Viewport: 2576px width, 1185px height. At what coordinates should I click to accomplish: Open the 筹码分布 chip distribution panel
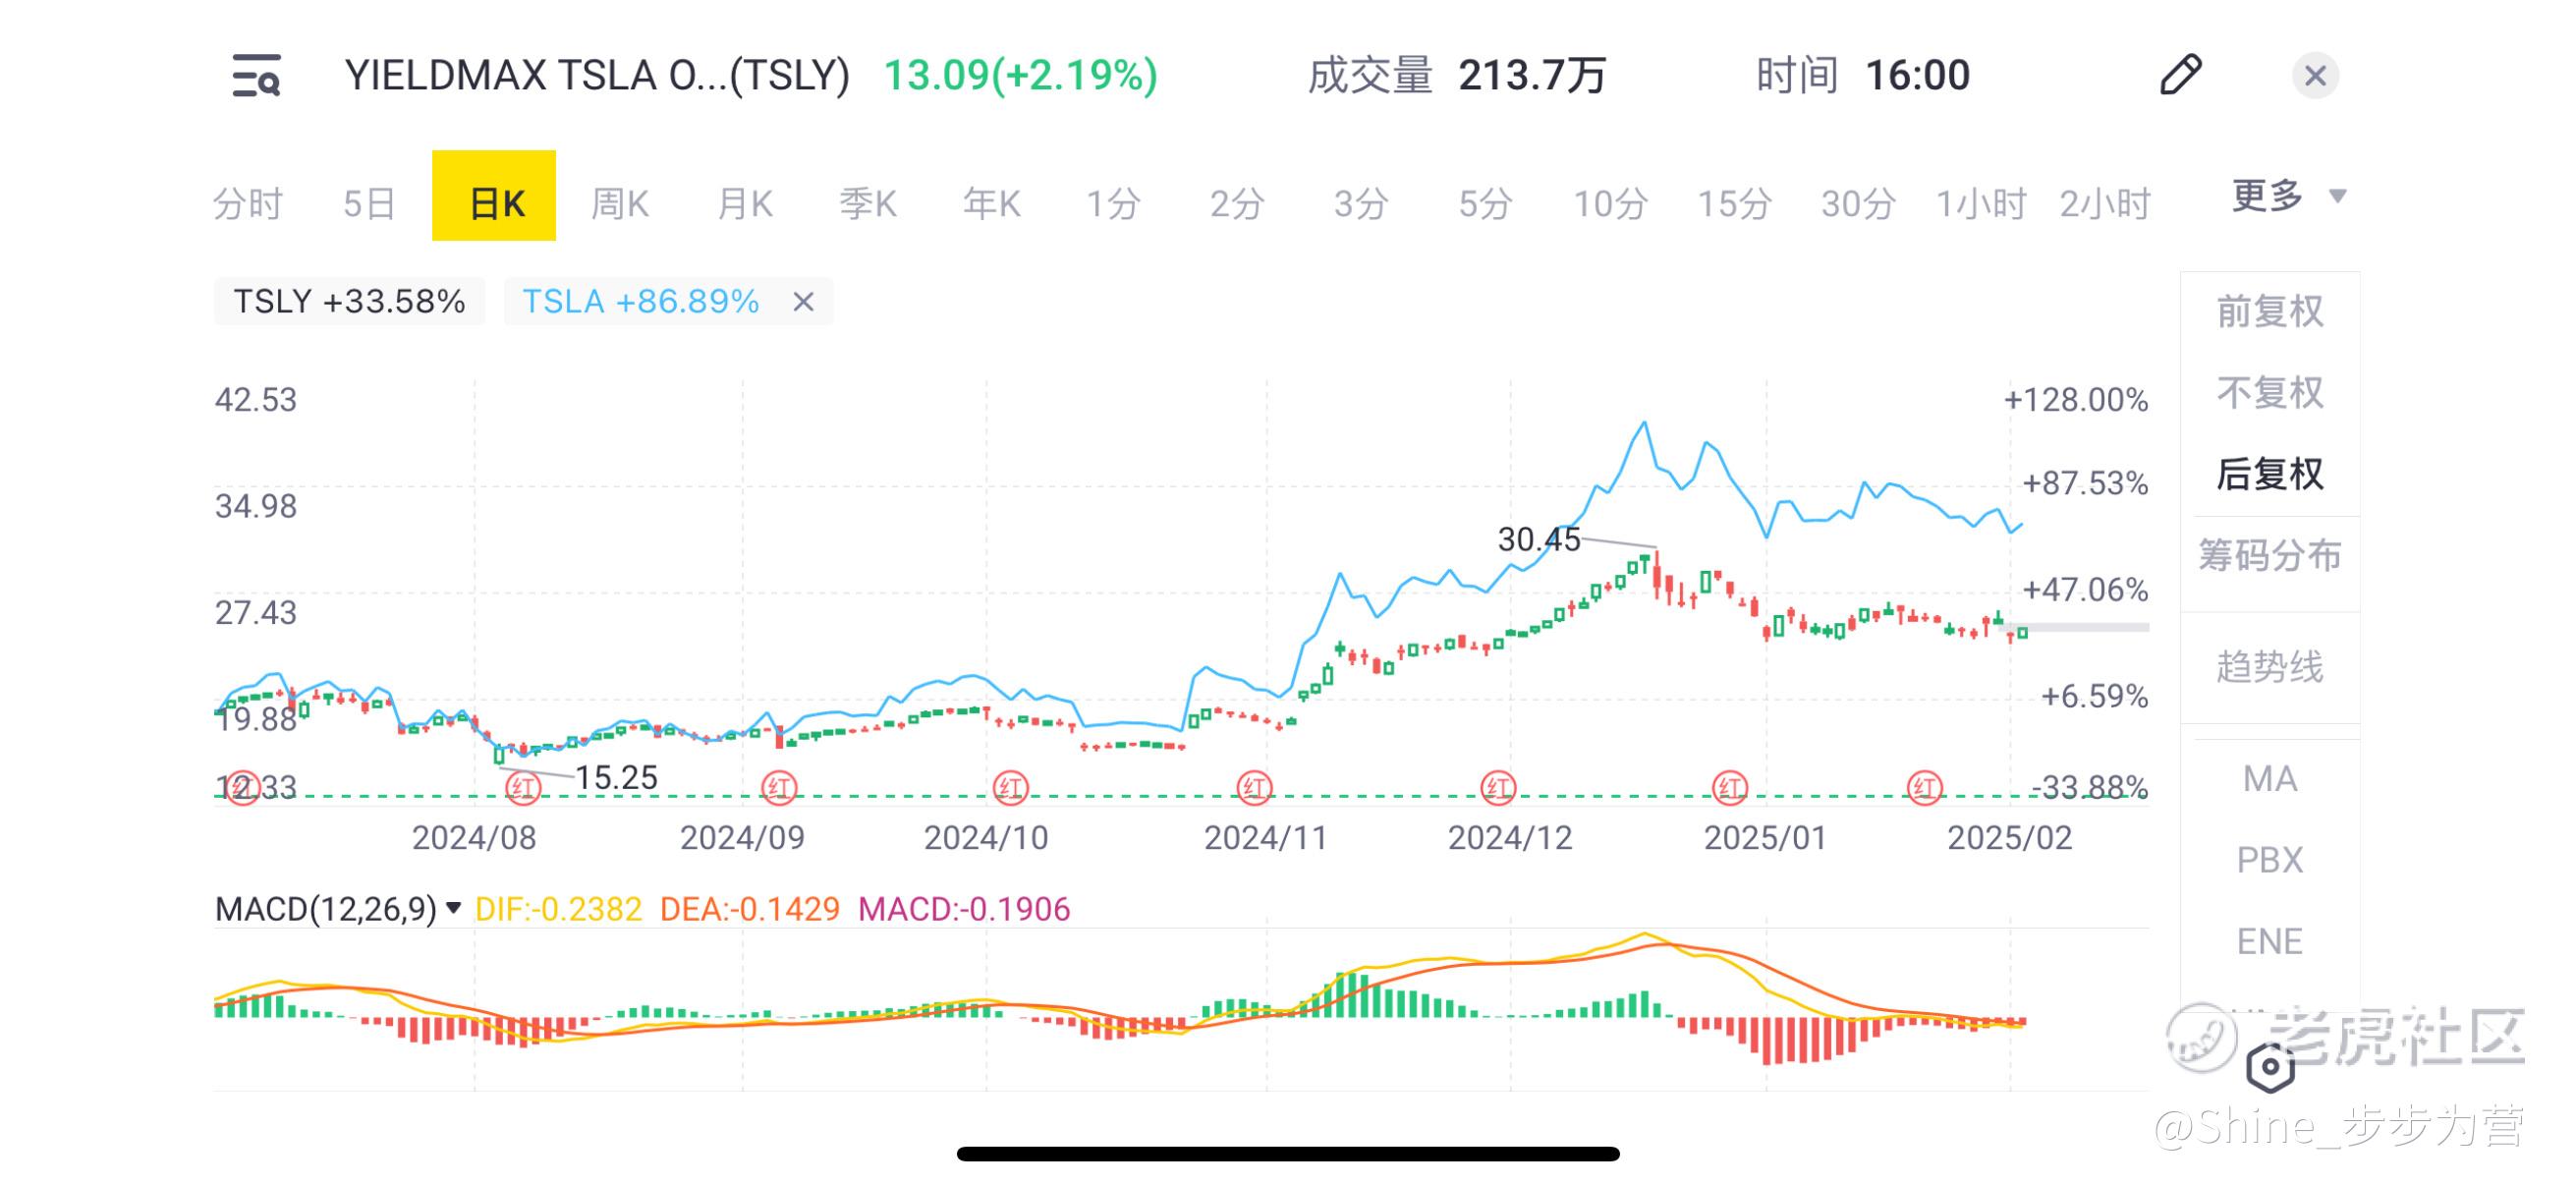coord(2269,556)
